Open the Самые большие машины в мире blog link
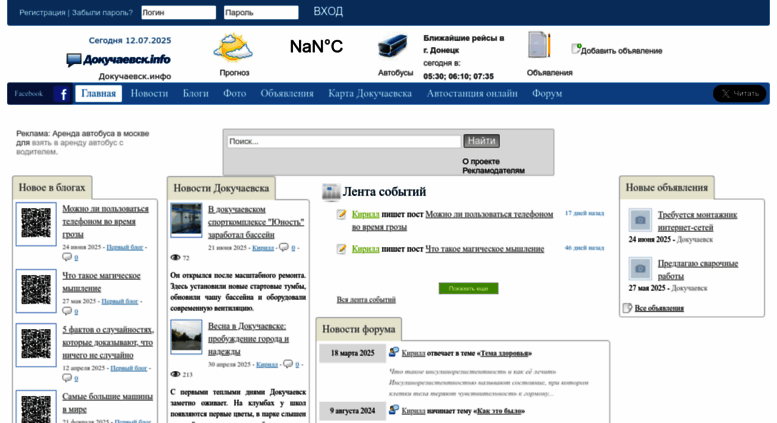The image size is (777, 423). click(108, 403)
